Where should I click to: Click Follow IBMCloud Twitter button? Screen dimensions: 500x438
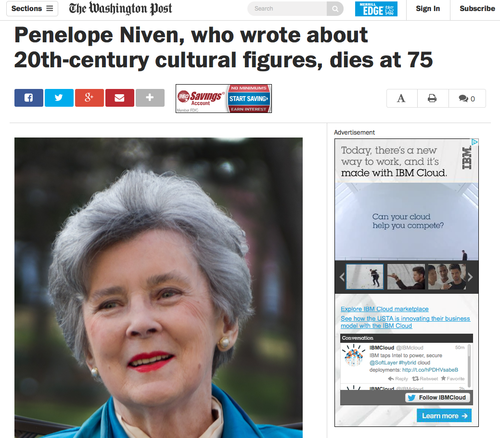tap(438, 398)
